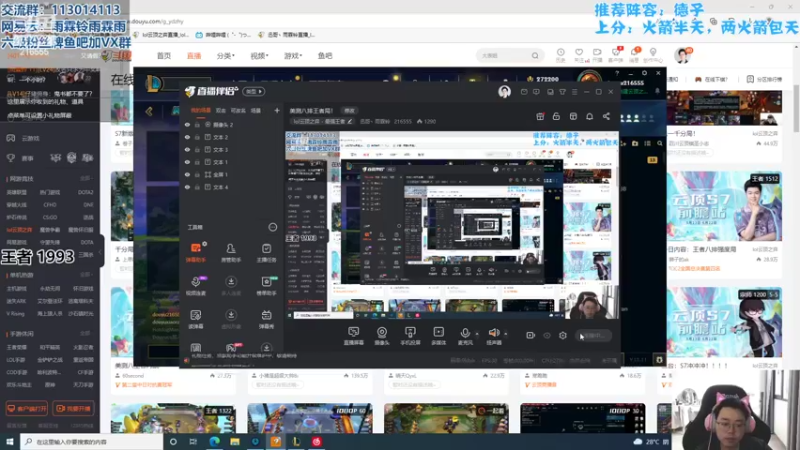Screen dimensions: 800x450
Task: Lock the 文本 2 source layer
Action: (197, 137)
